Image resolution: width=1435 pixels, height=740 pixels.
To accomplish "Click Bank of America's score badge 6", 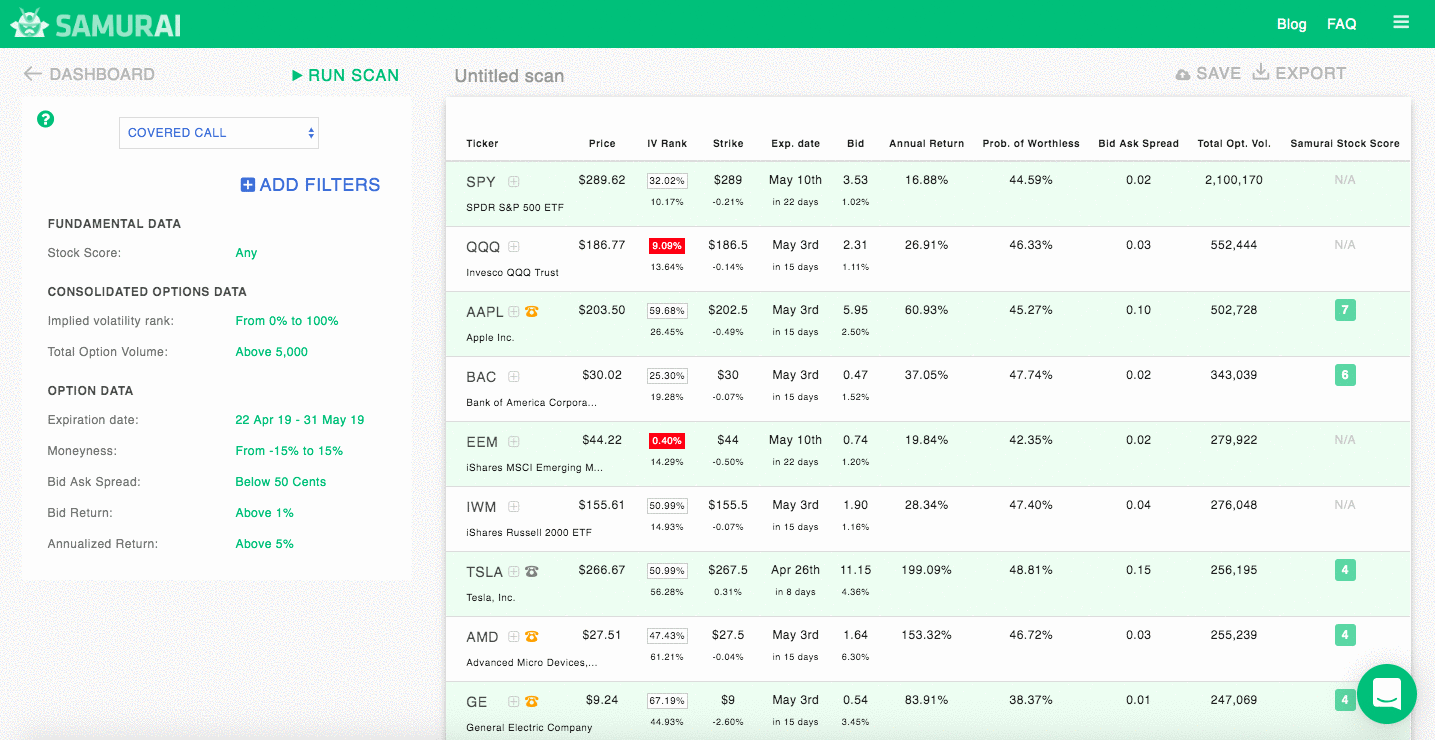I will pyautogui.click(x=1345, y=375).
